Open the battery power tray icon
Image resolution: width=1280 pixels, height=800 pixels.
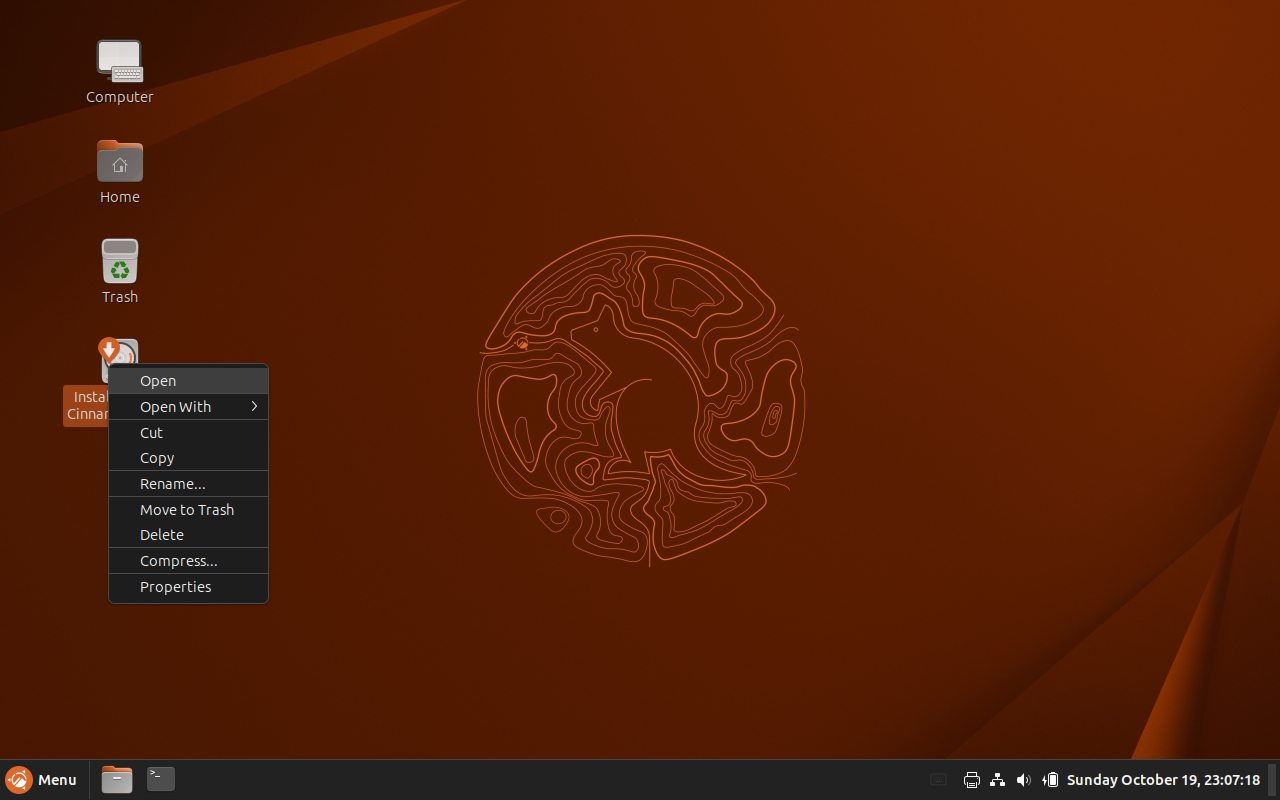tap(1050, 780)
